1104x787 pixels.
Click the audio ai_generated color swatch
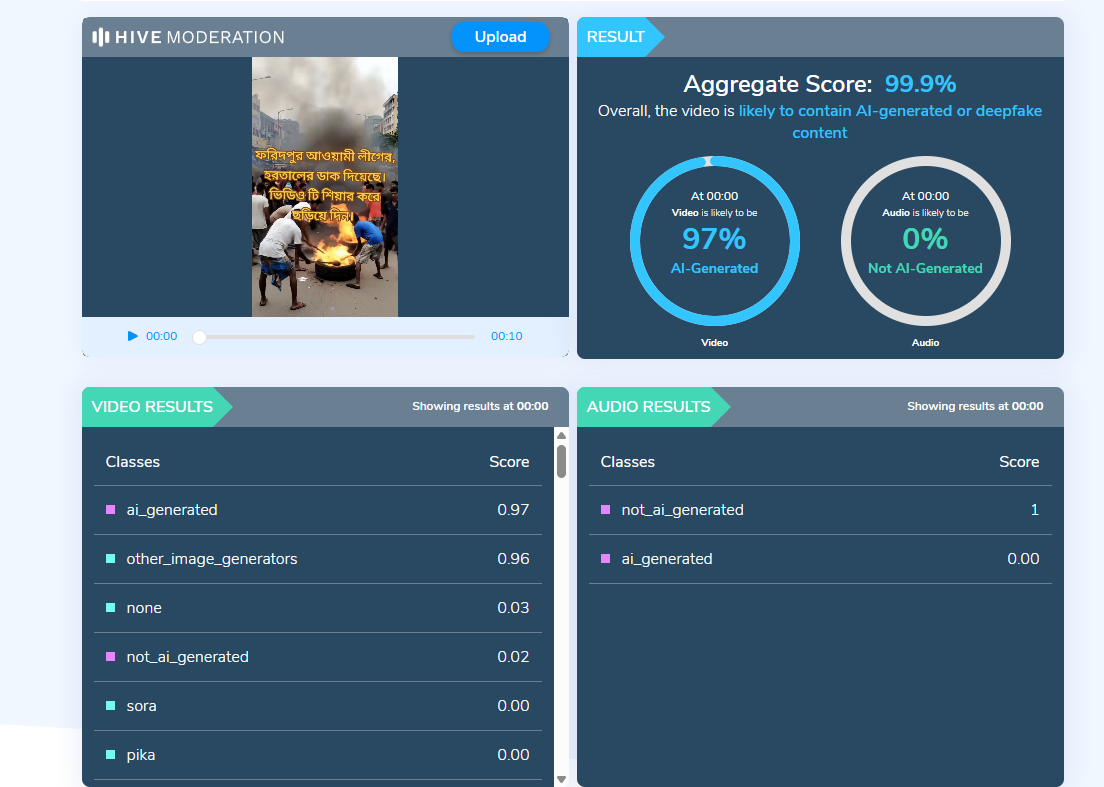pyautogui.click(x=606, y=558)
